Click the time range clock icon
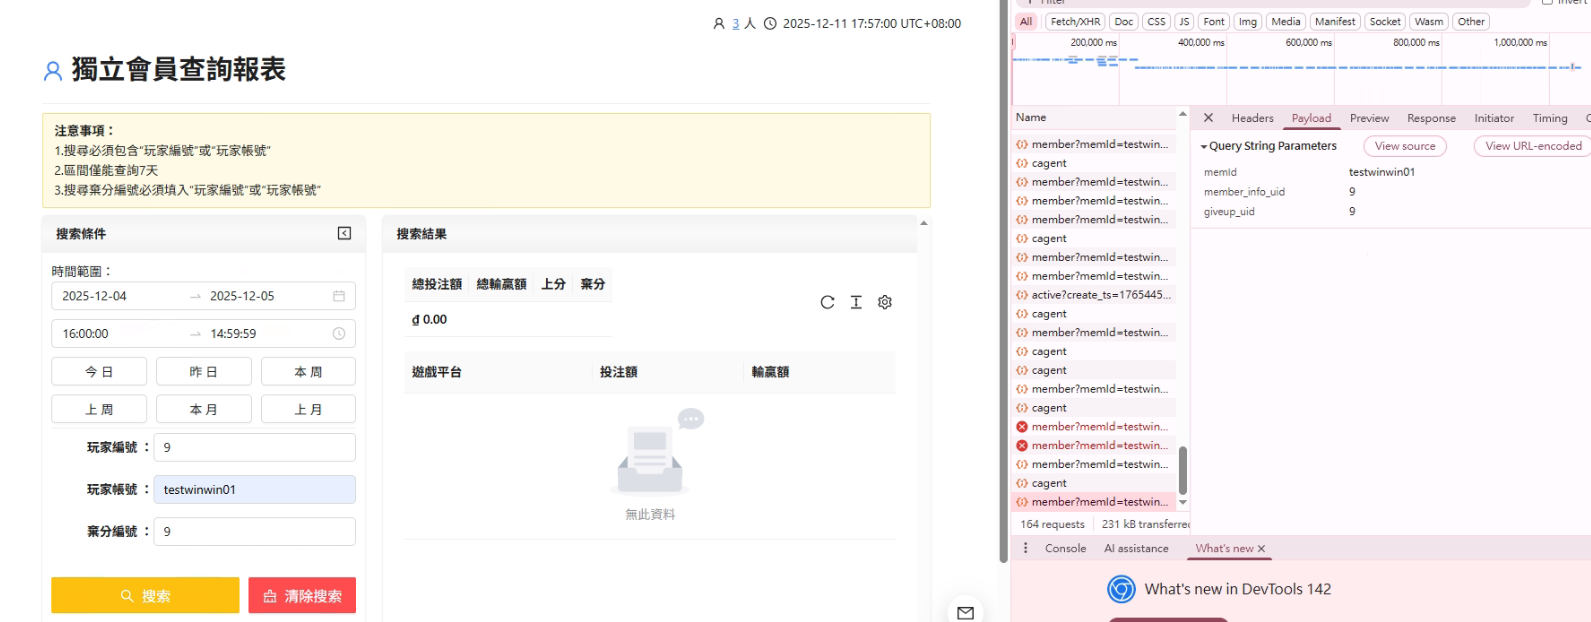 (339, 334)
